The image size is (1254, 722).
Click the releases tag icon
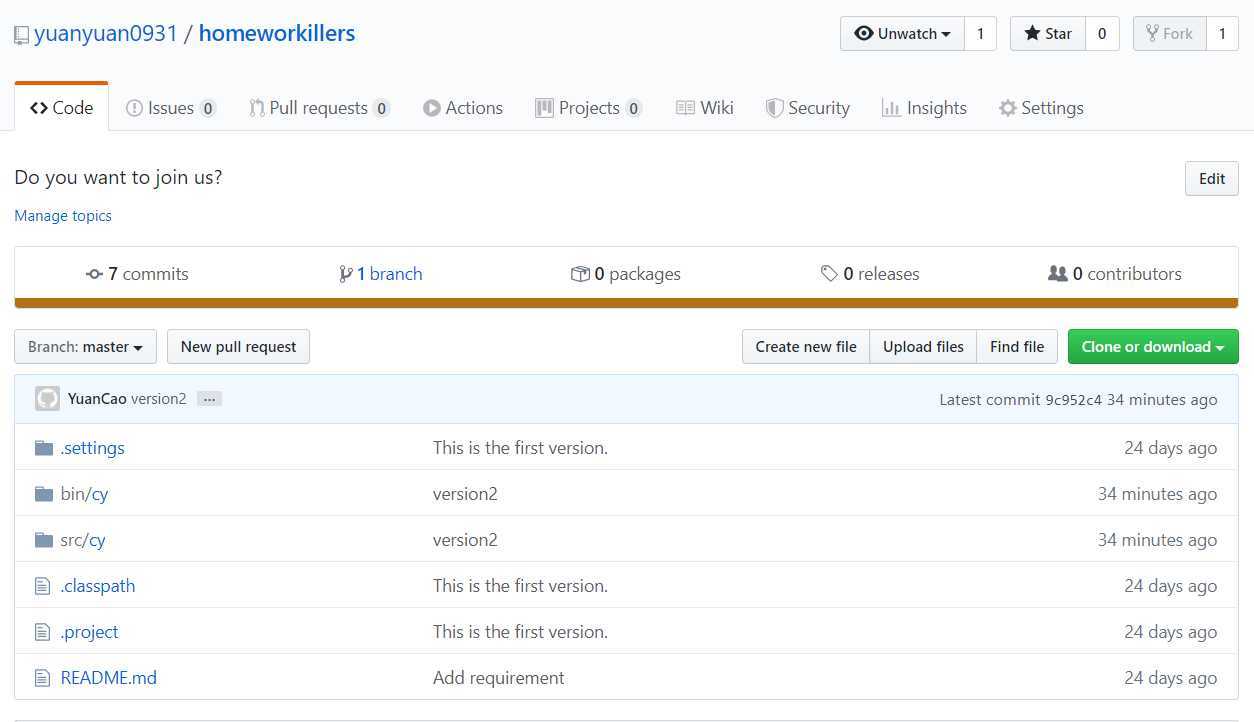829,274
